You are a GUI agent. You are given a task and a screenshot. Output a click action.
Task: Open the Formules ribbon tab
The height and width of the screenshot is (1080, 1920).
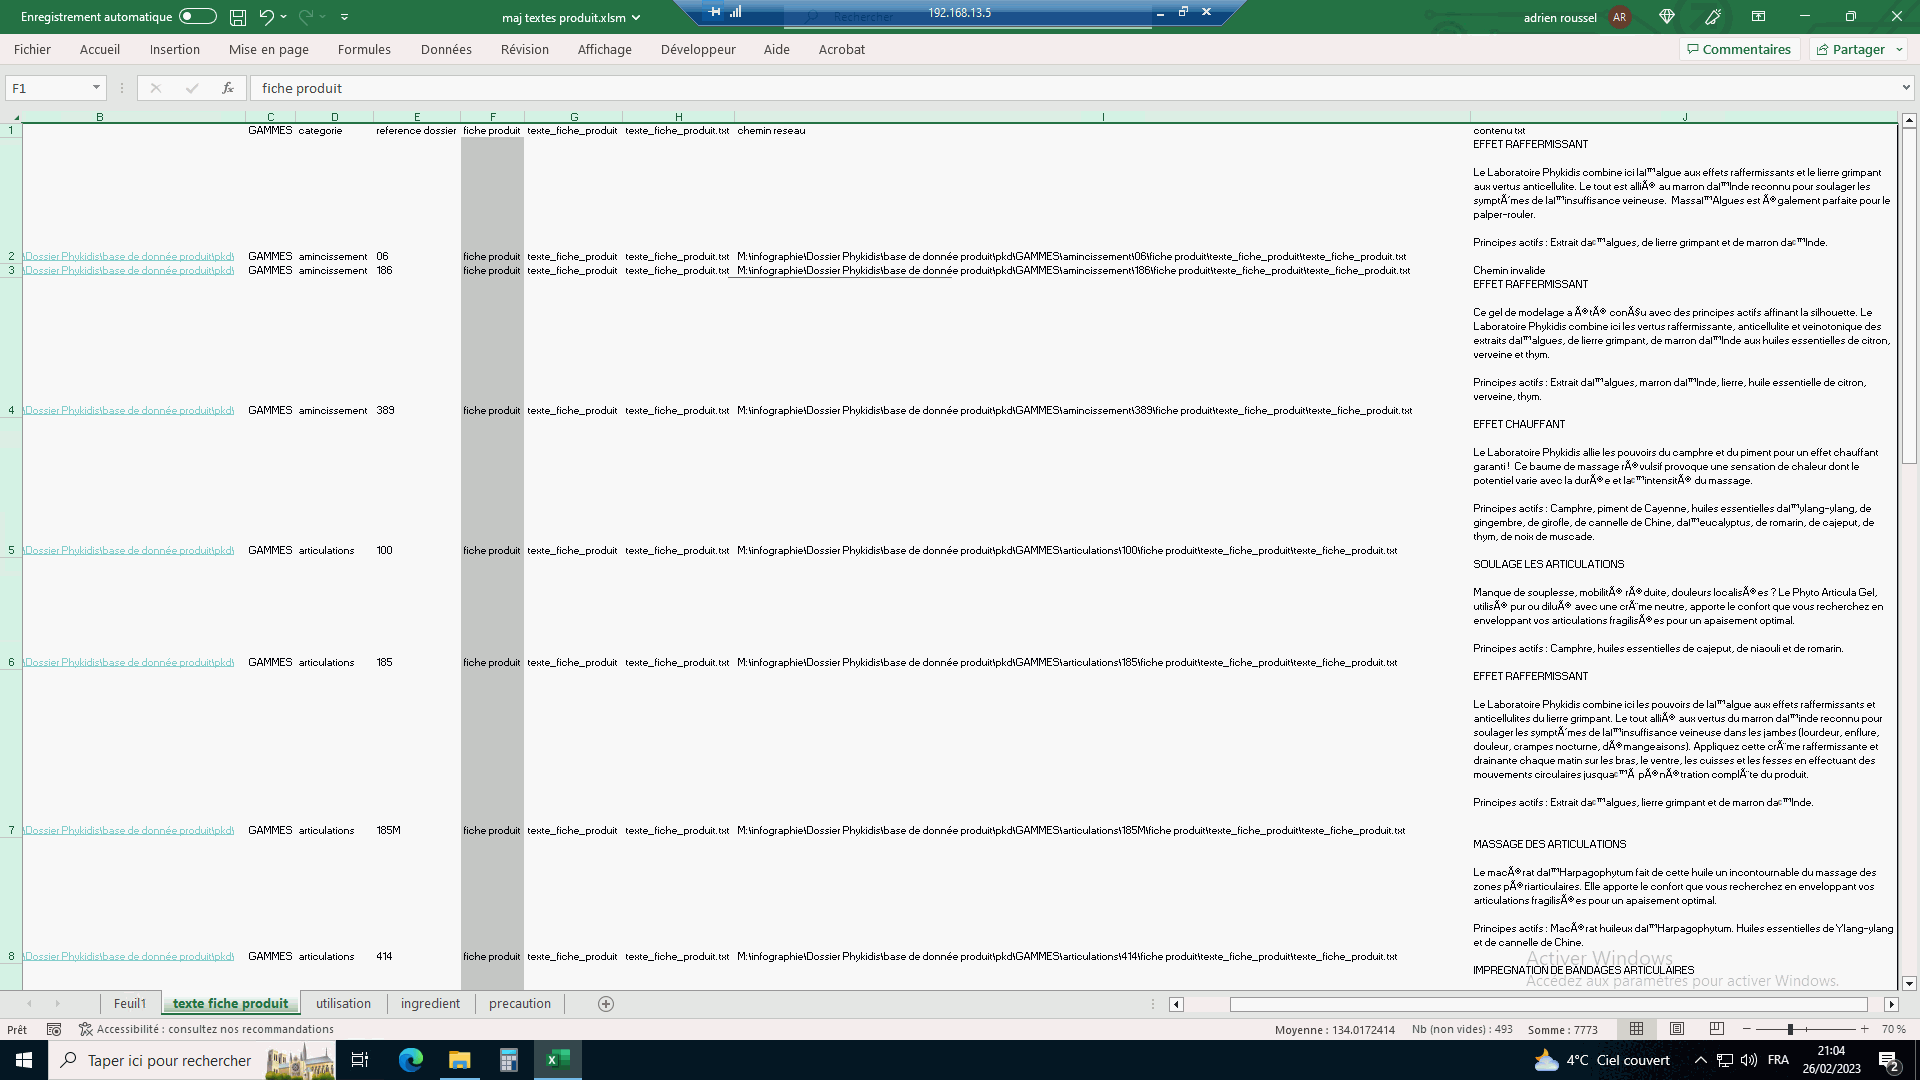pos(364,49)
